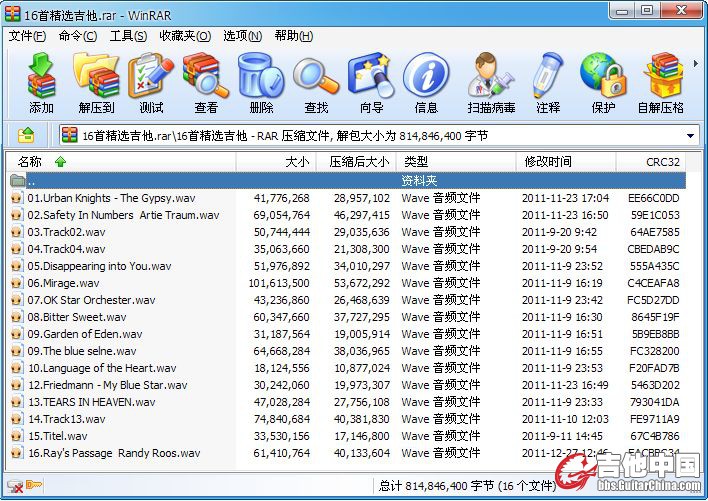Image resolution: width=708 pixels, height=501 pixels.
Task: Click the date 2011-11-10 12:03
Action: (565, 419)
